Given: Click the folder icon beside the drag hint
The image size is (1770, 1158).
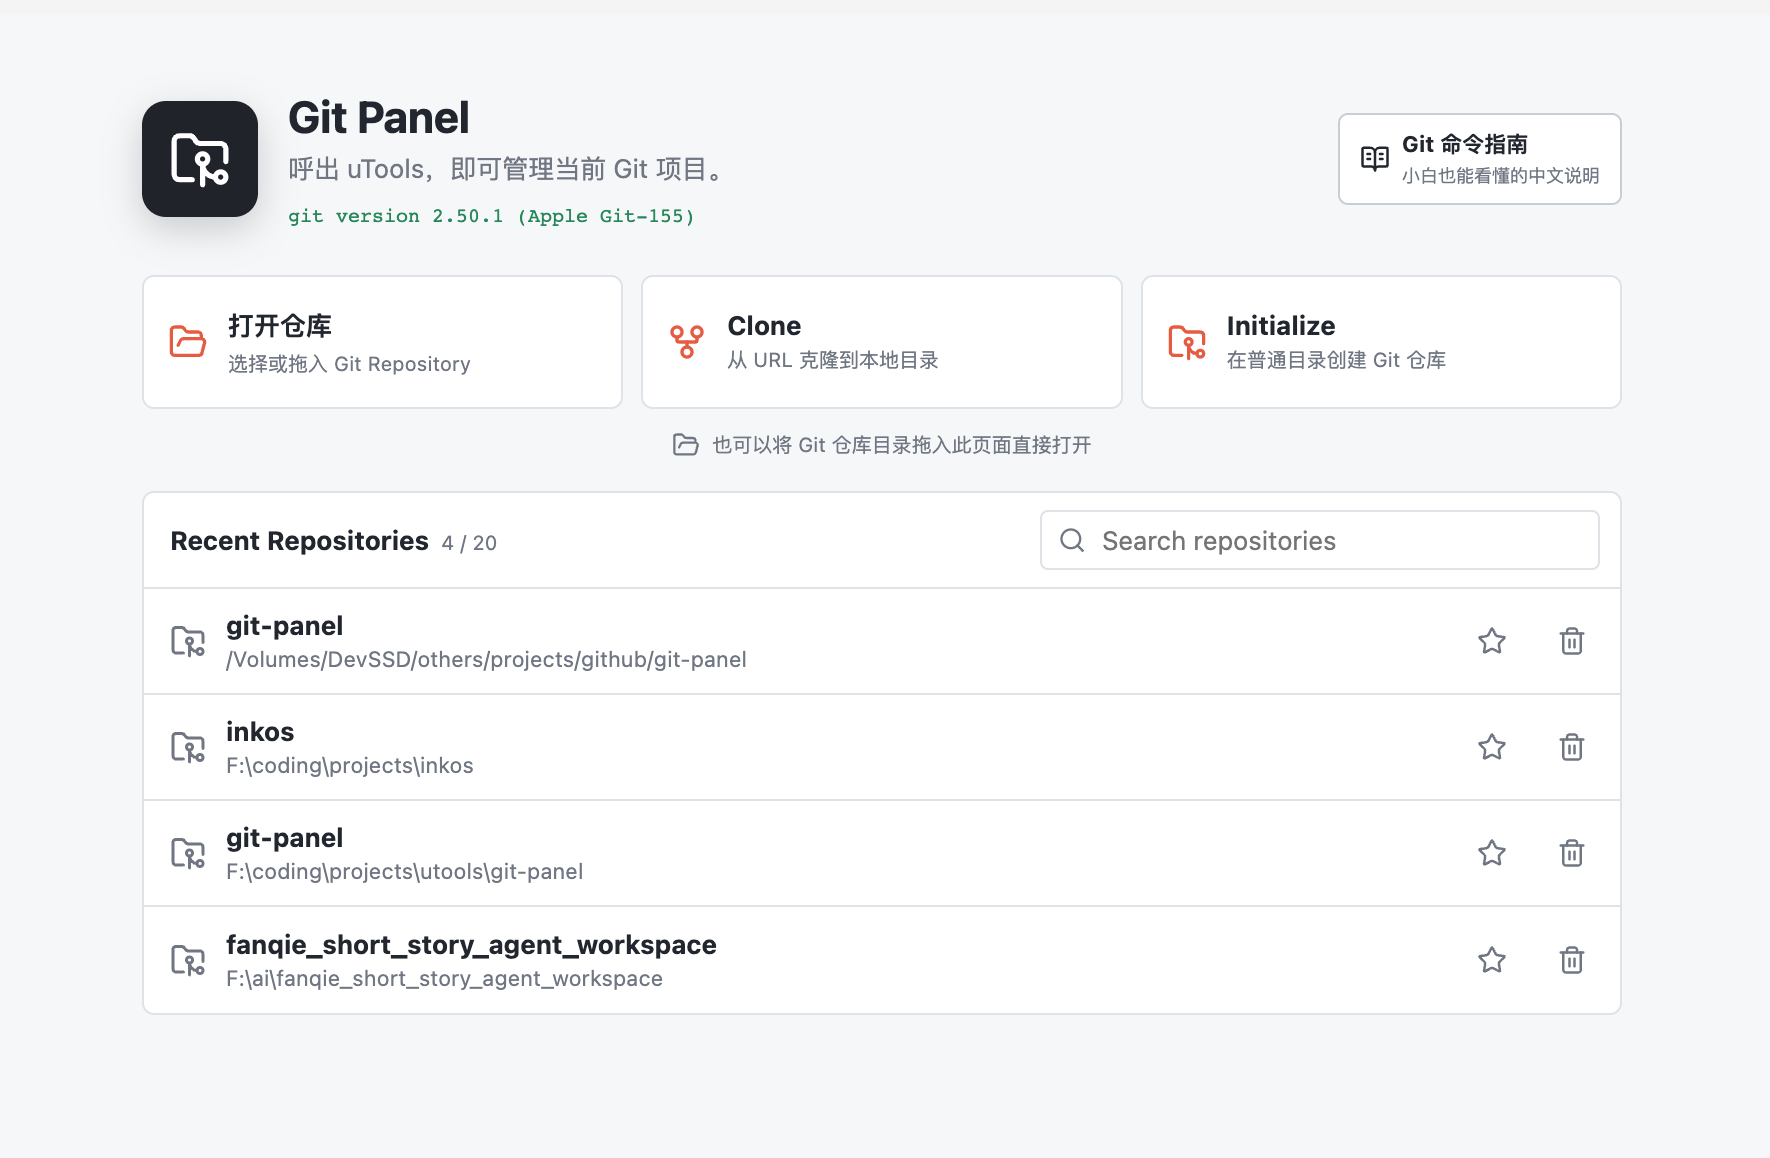Looking at the screenshot, I should [x=686, y=445].
